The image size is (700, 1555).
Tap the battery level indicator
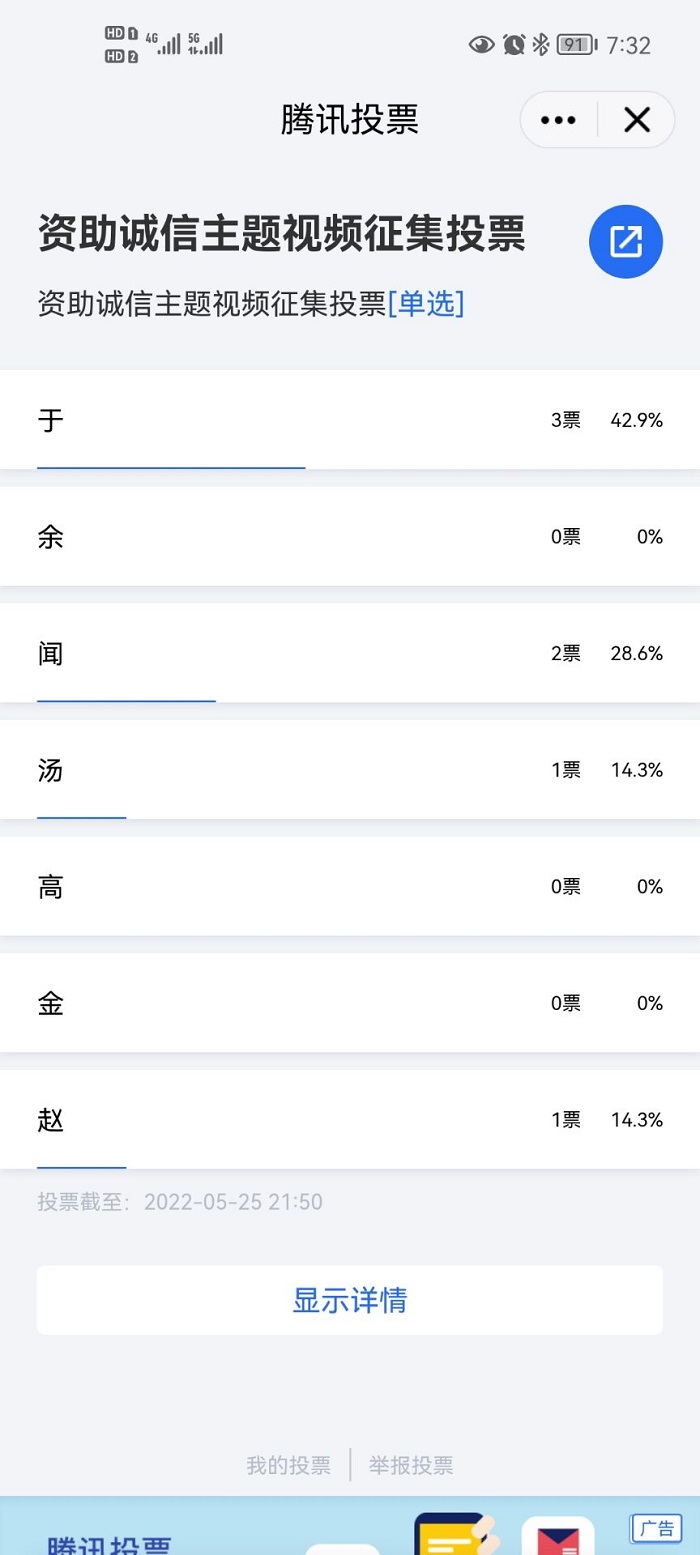(575, 44)
